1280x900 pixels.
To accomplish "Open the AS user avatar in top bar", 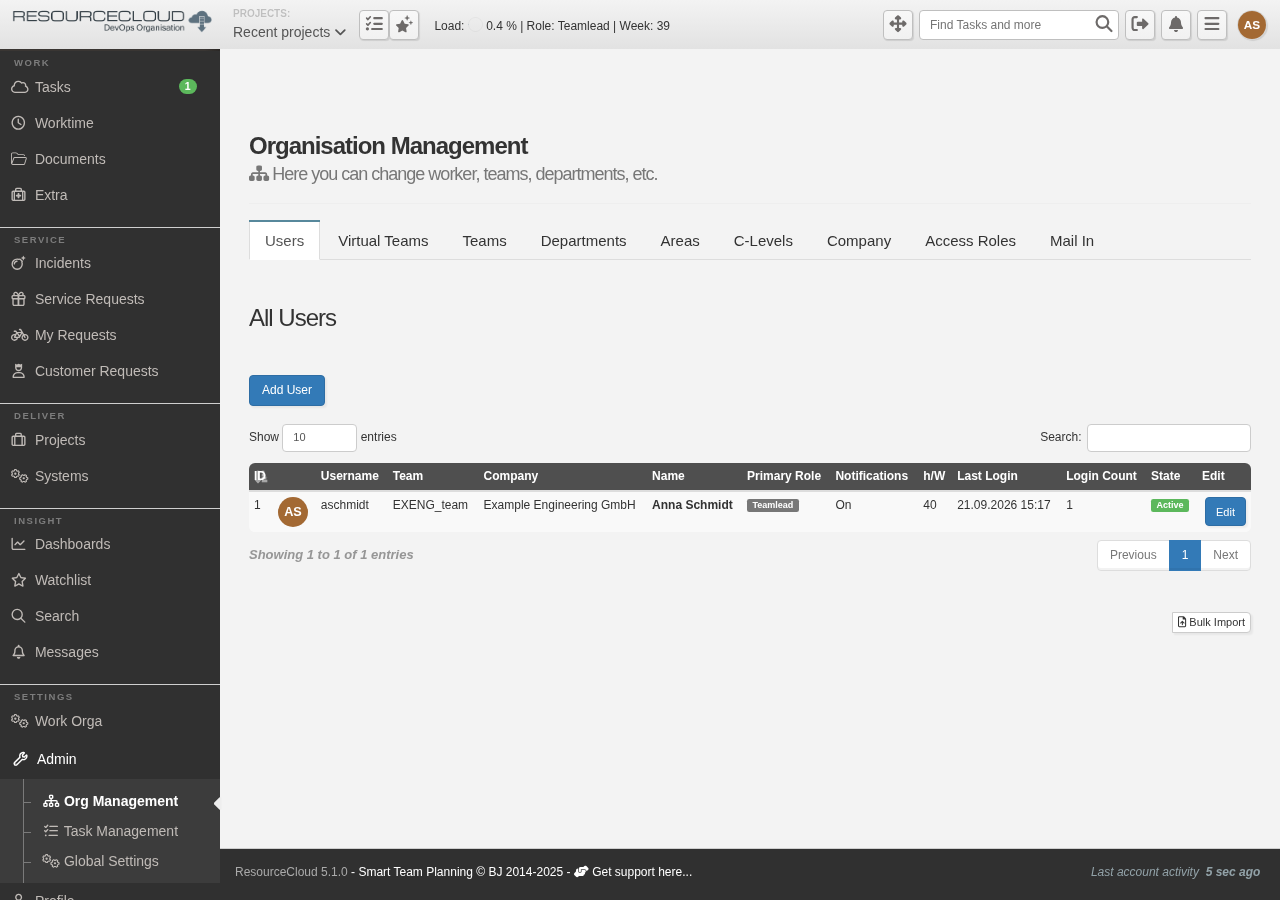I will pos(1252,25).
